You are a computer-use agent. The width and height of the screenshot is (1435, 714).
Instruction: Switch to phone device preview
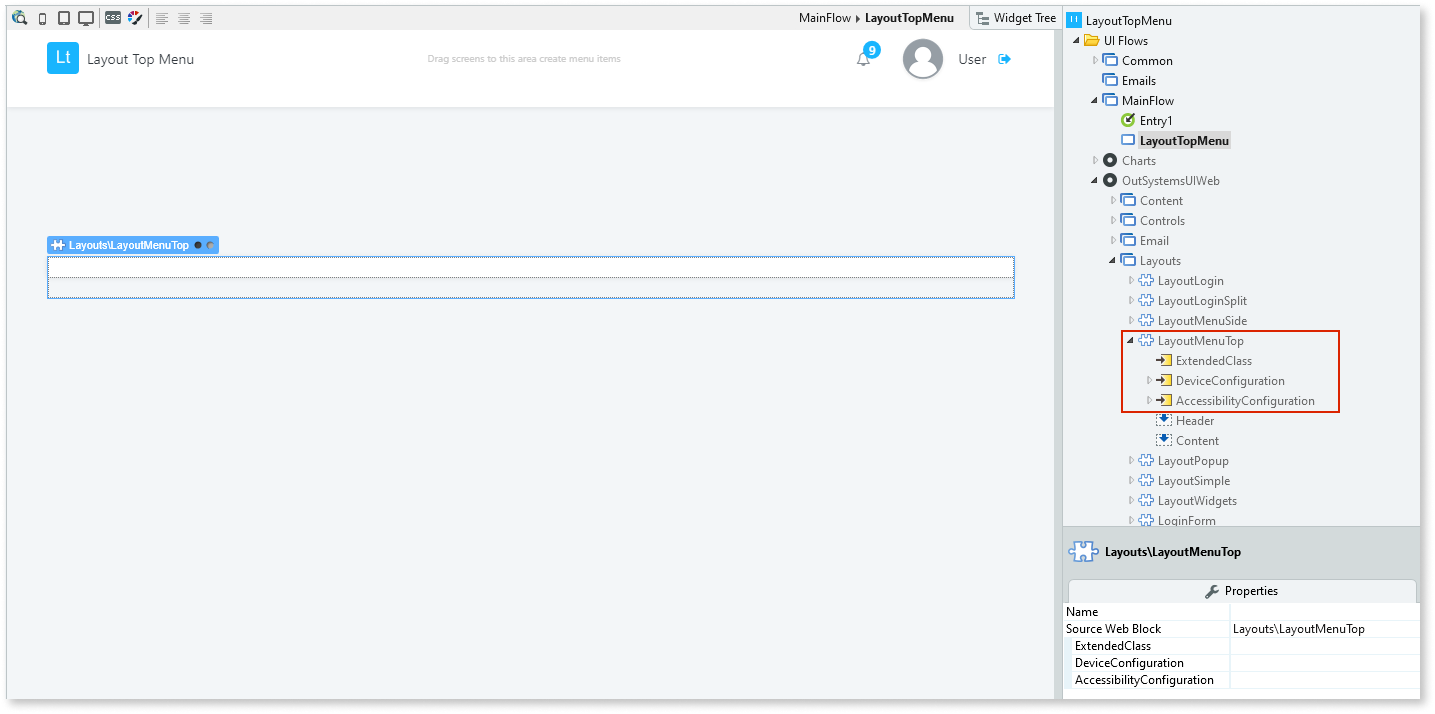(42, 17)
